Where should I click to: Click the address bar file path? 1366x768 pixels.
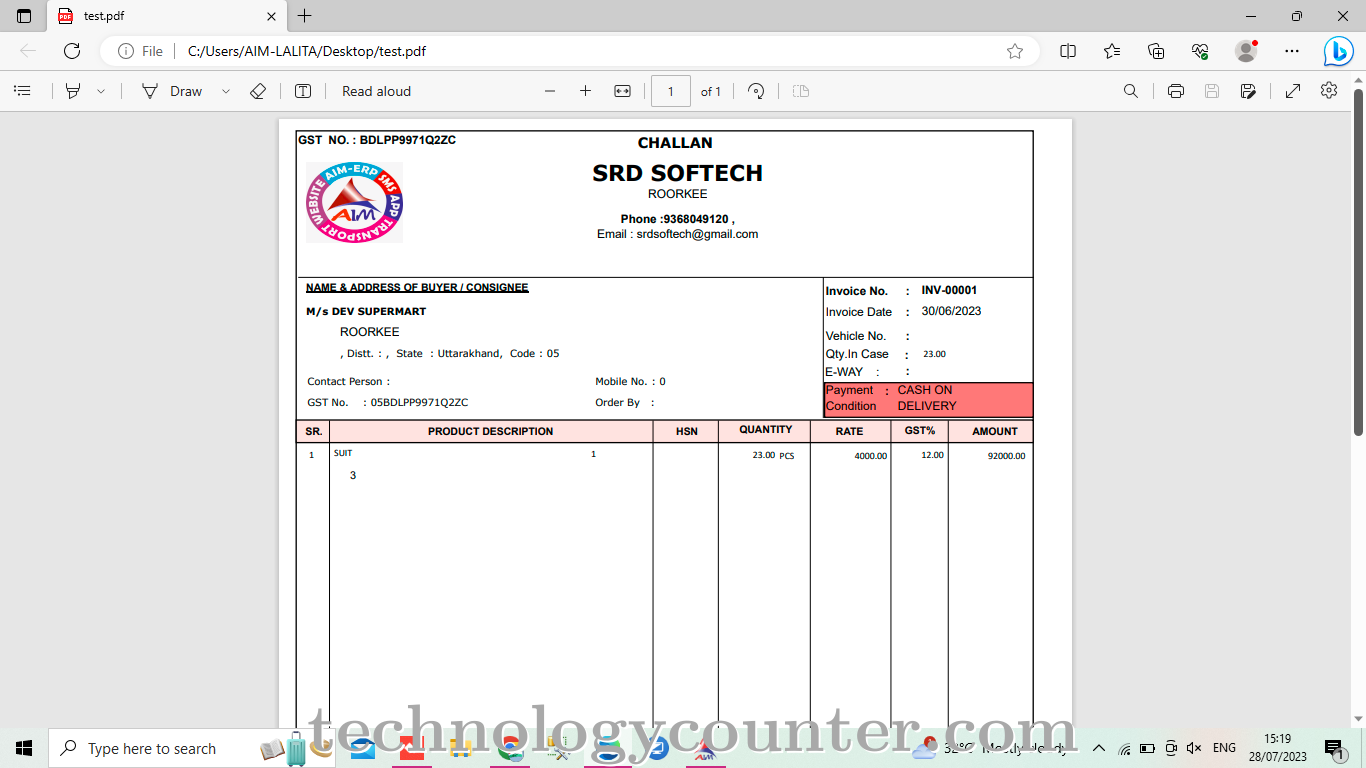306,51
